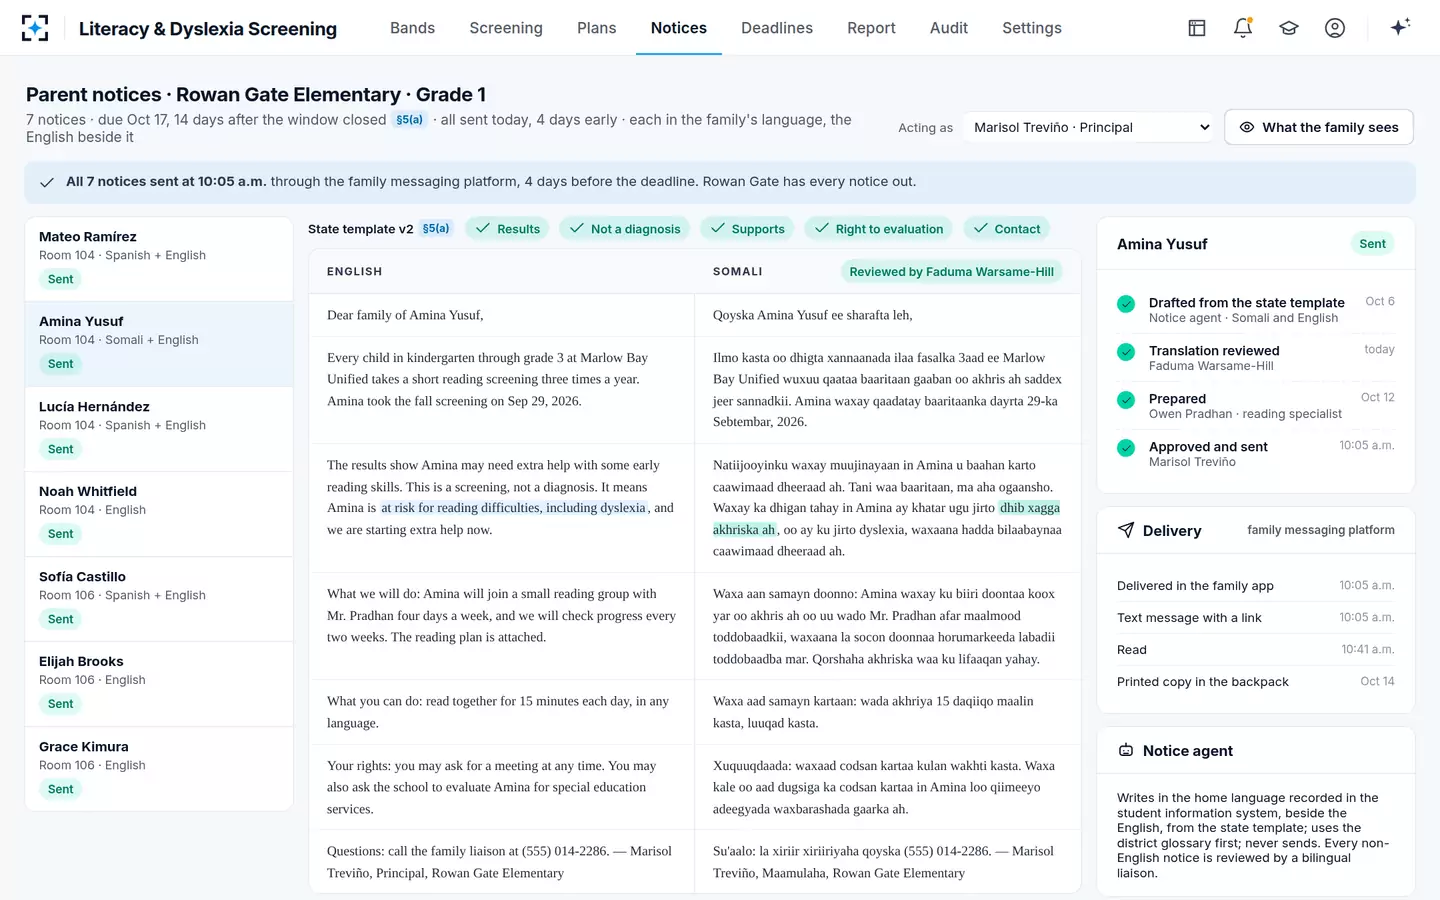1440x900 pixels.
Task: Select Sofía Castillo notice
Action: (x=159, y=599)
